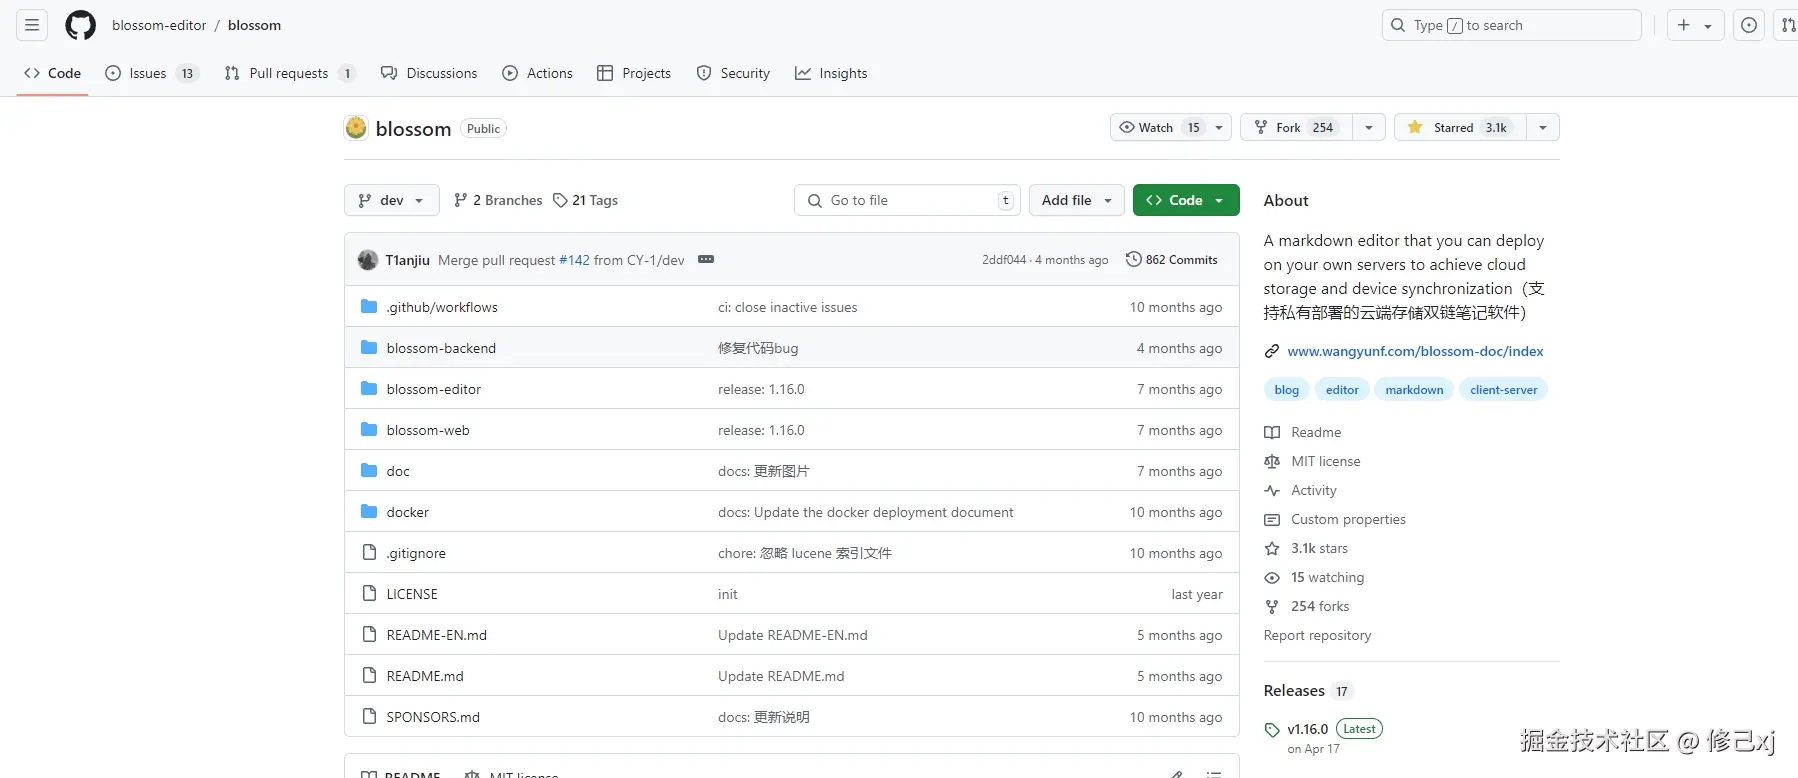View the 254 forks link

[x=1307, y=606]
